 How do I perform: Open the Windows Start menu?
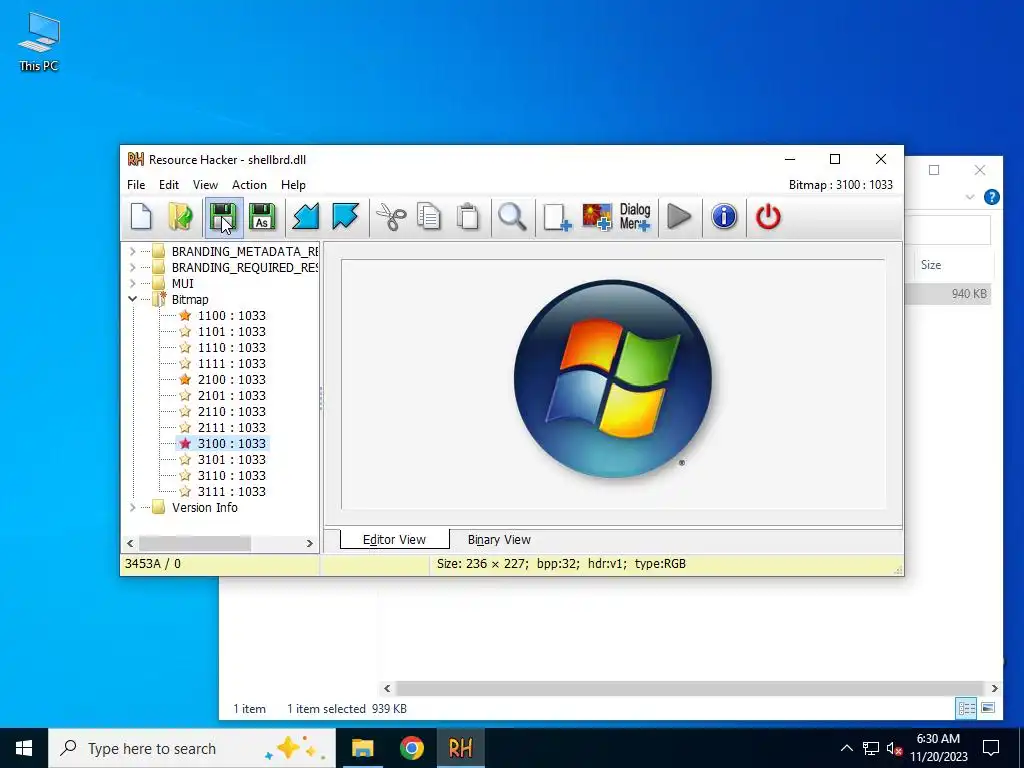click(24, 748)
